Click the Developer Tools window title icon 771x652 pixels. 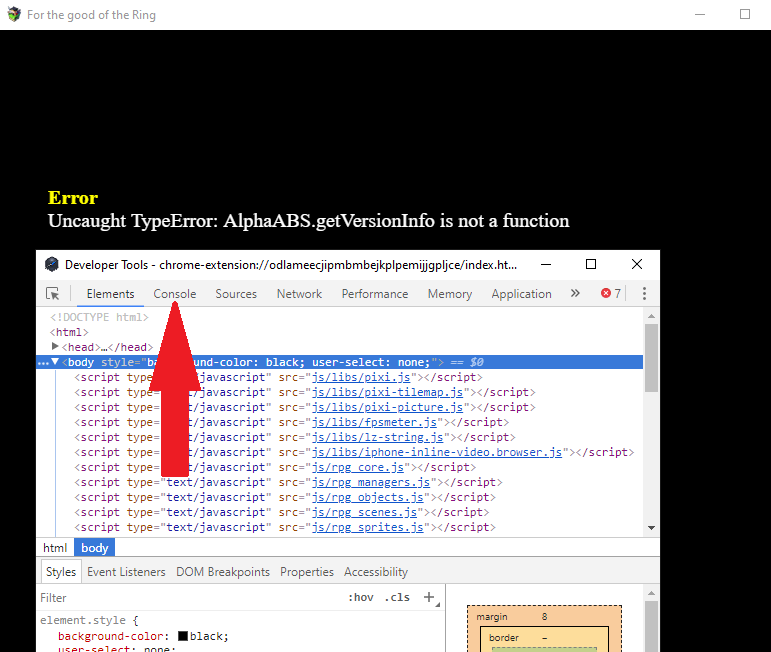pos(52,265)
